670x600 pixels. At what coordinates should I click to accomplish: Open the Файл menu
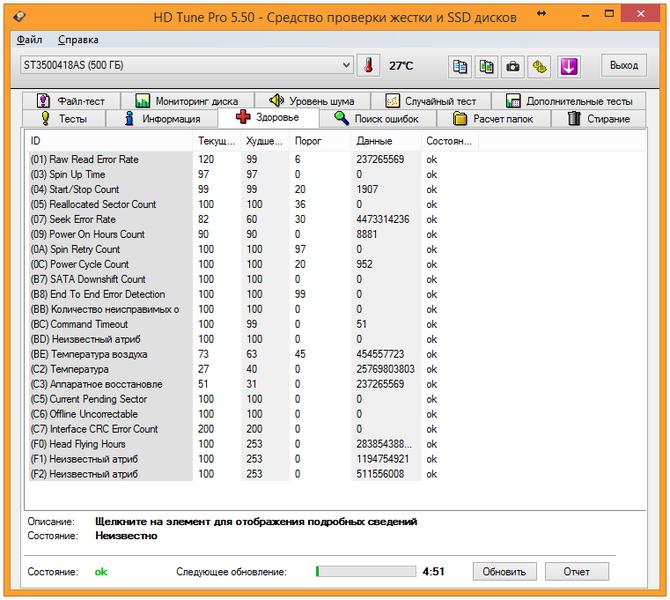(29, 40)
